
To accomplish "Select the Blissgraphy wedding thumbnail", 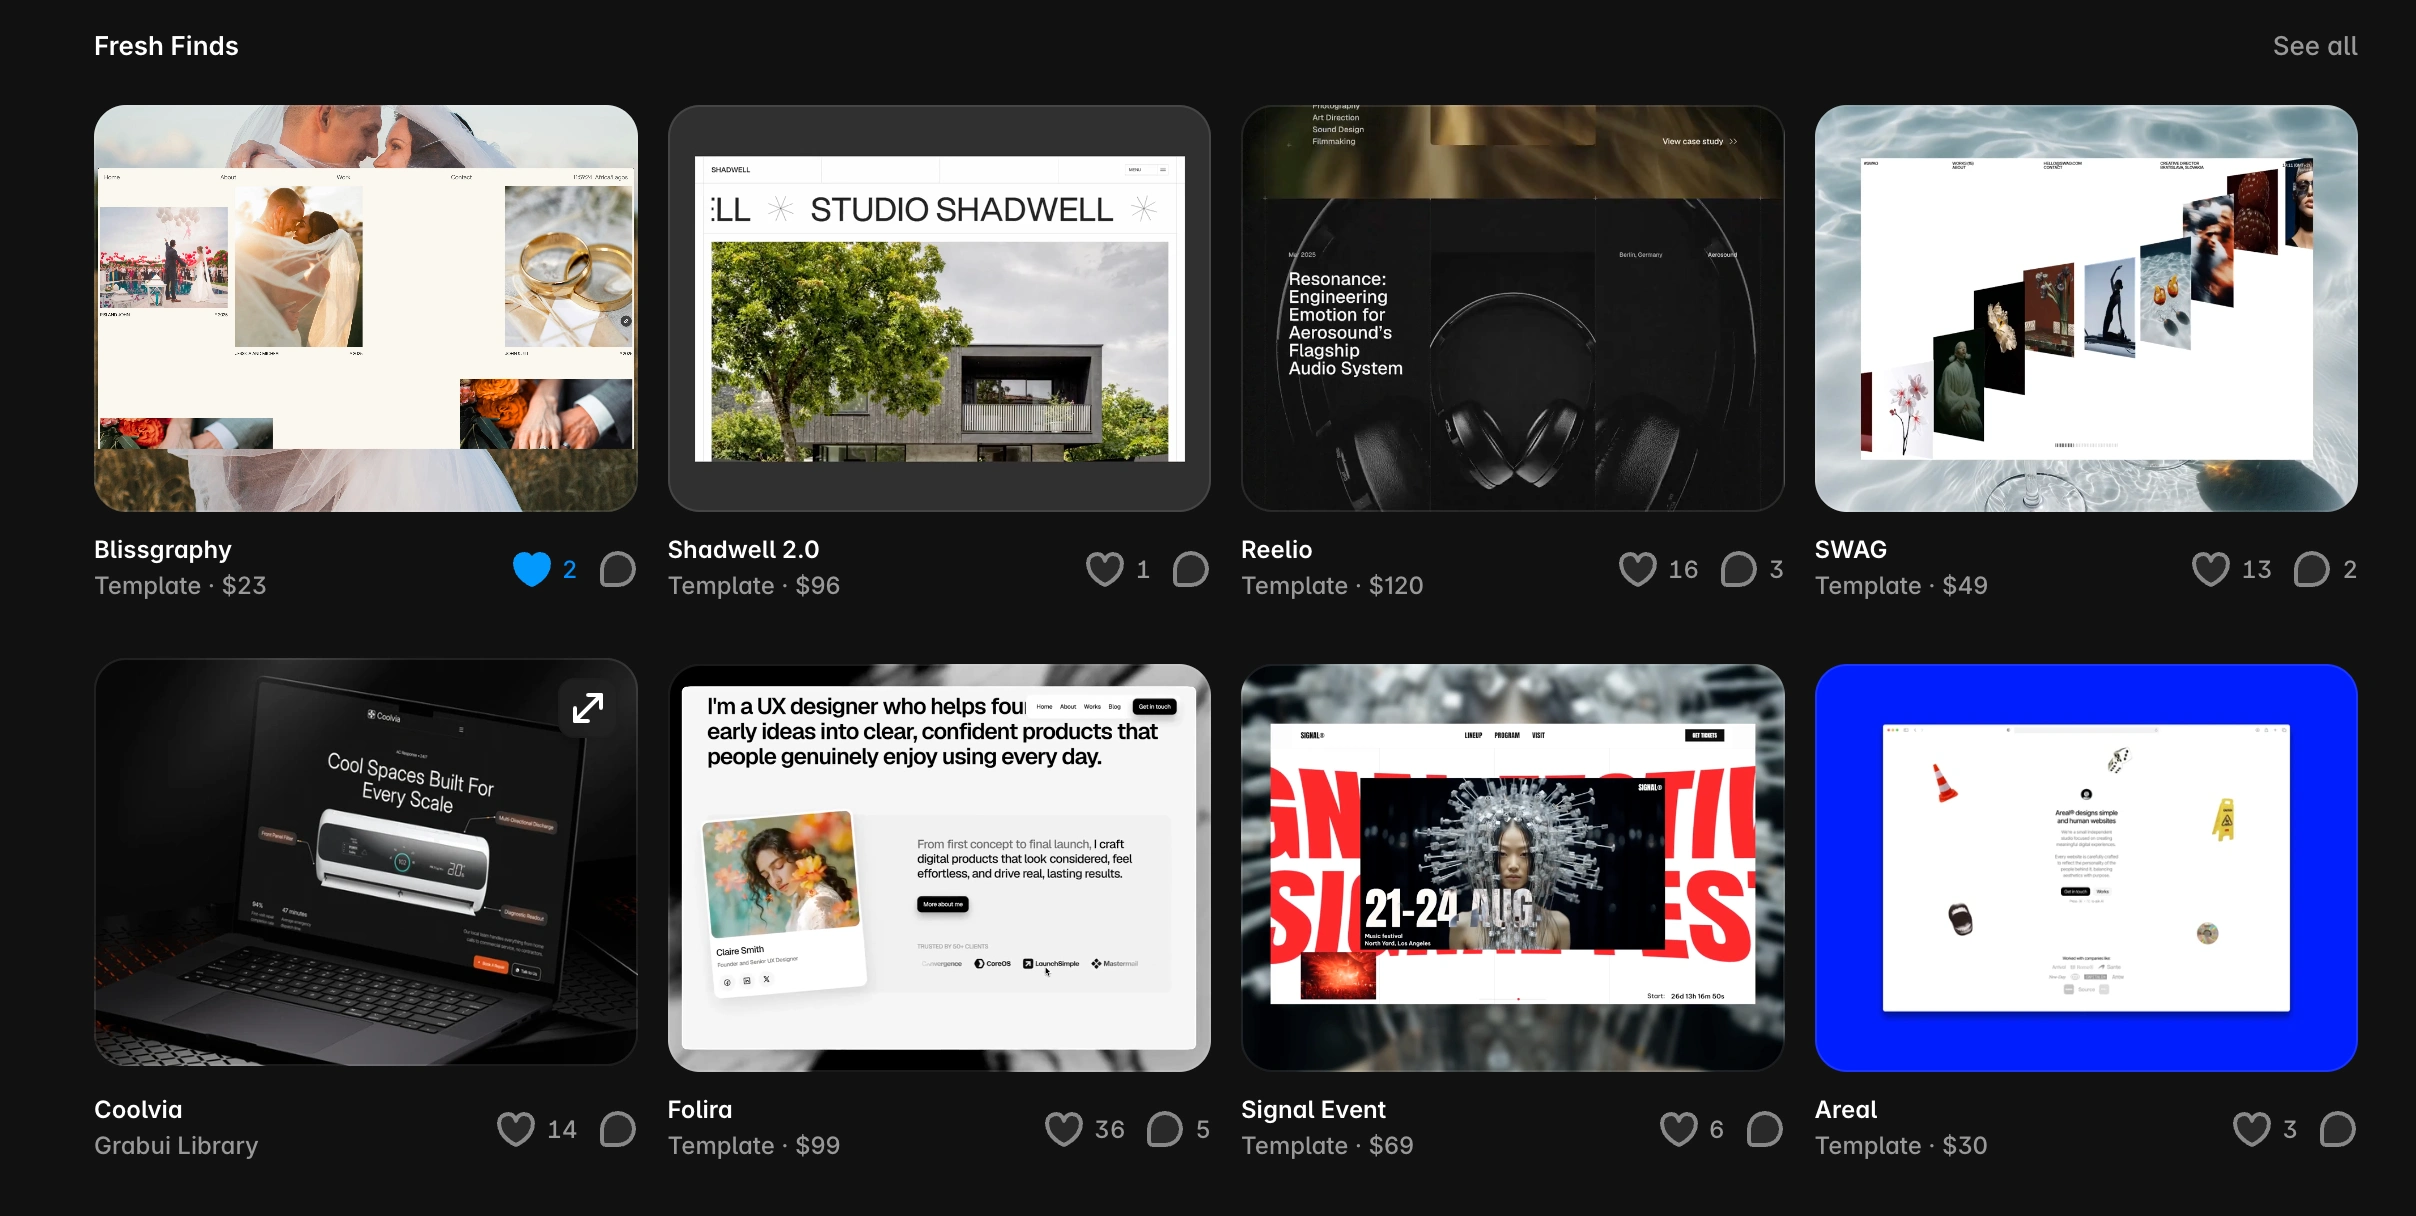I will click(x=366, y=309).
